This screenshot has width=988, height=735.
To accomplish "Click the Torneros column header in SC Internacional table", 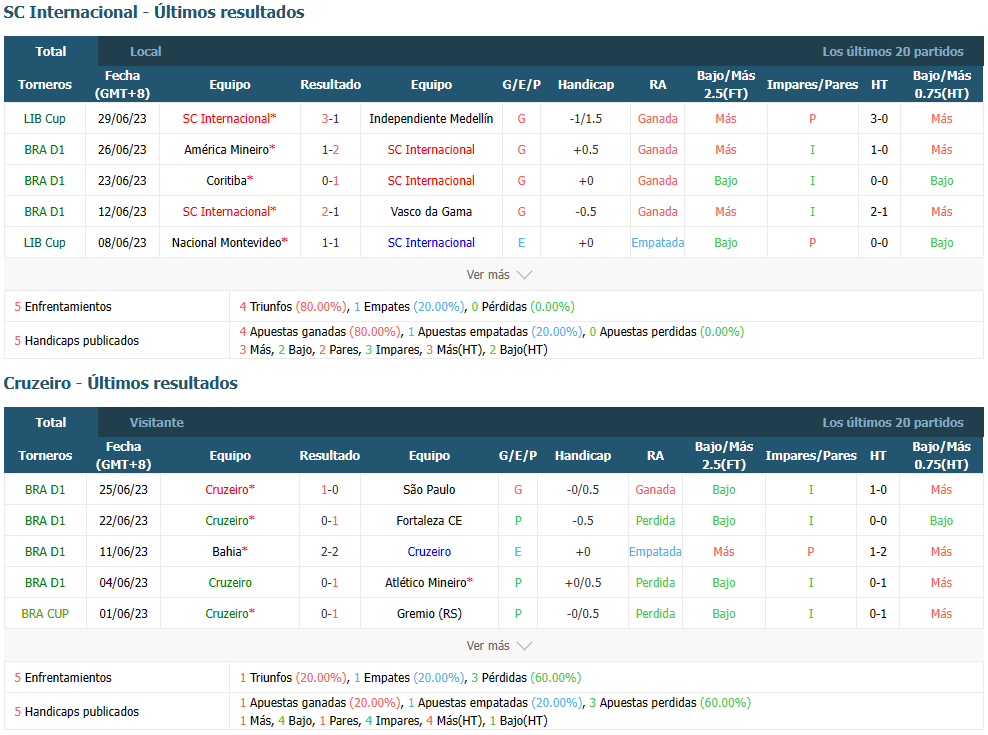I will [x=45, y=84].
